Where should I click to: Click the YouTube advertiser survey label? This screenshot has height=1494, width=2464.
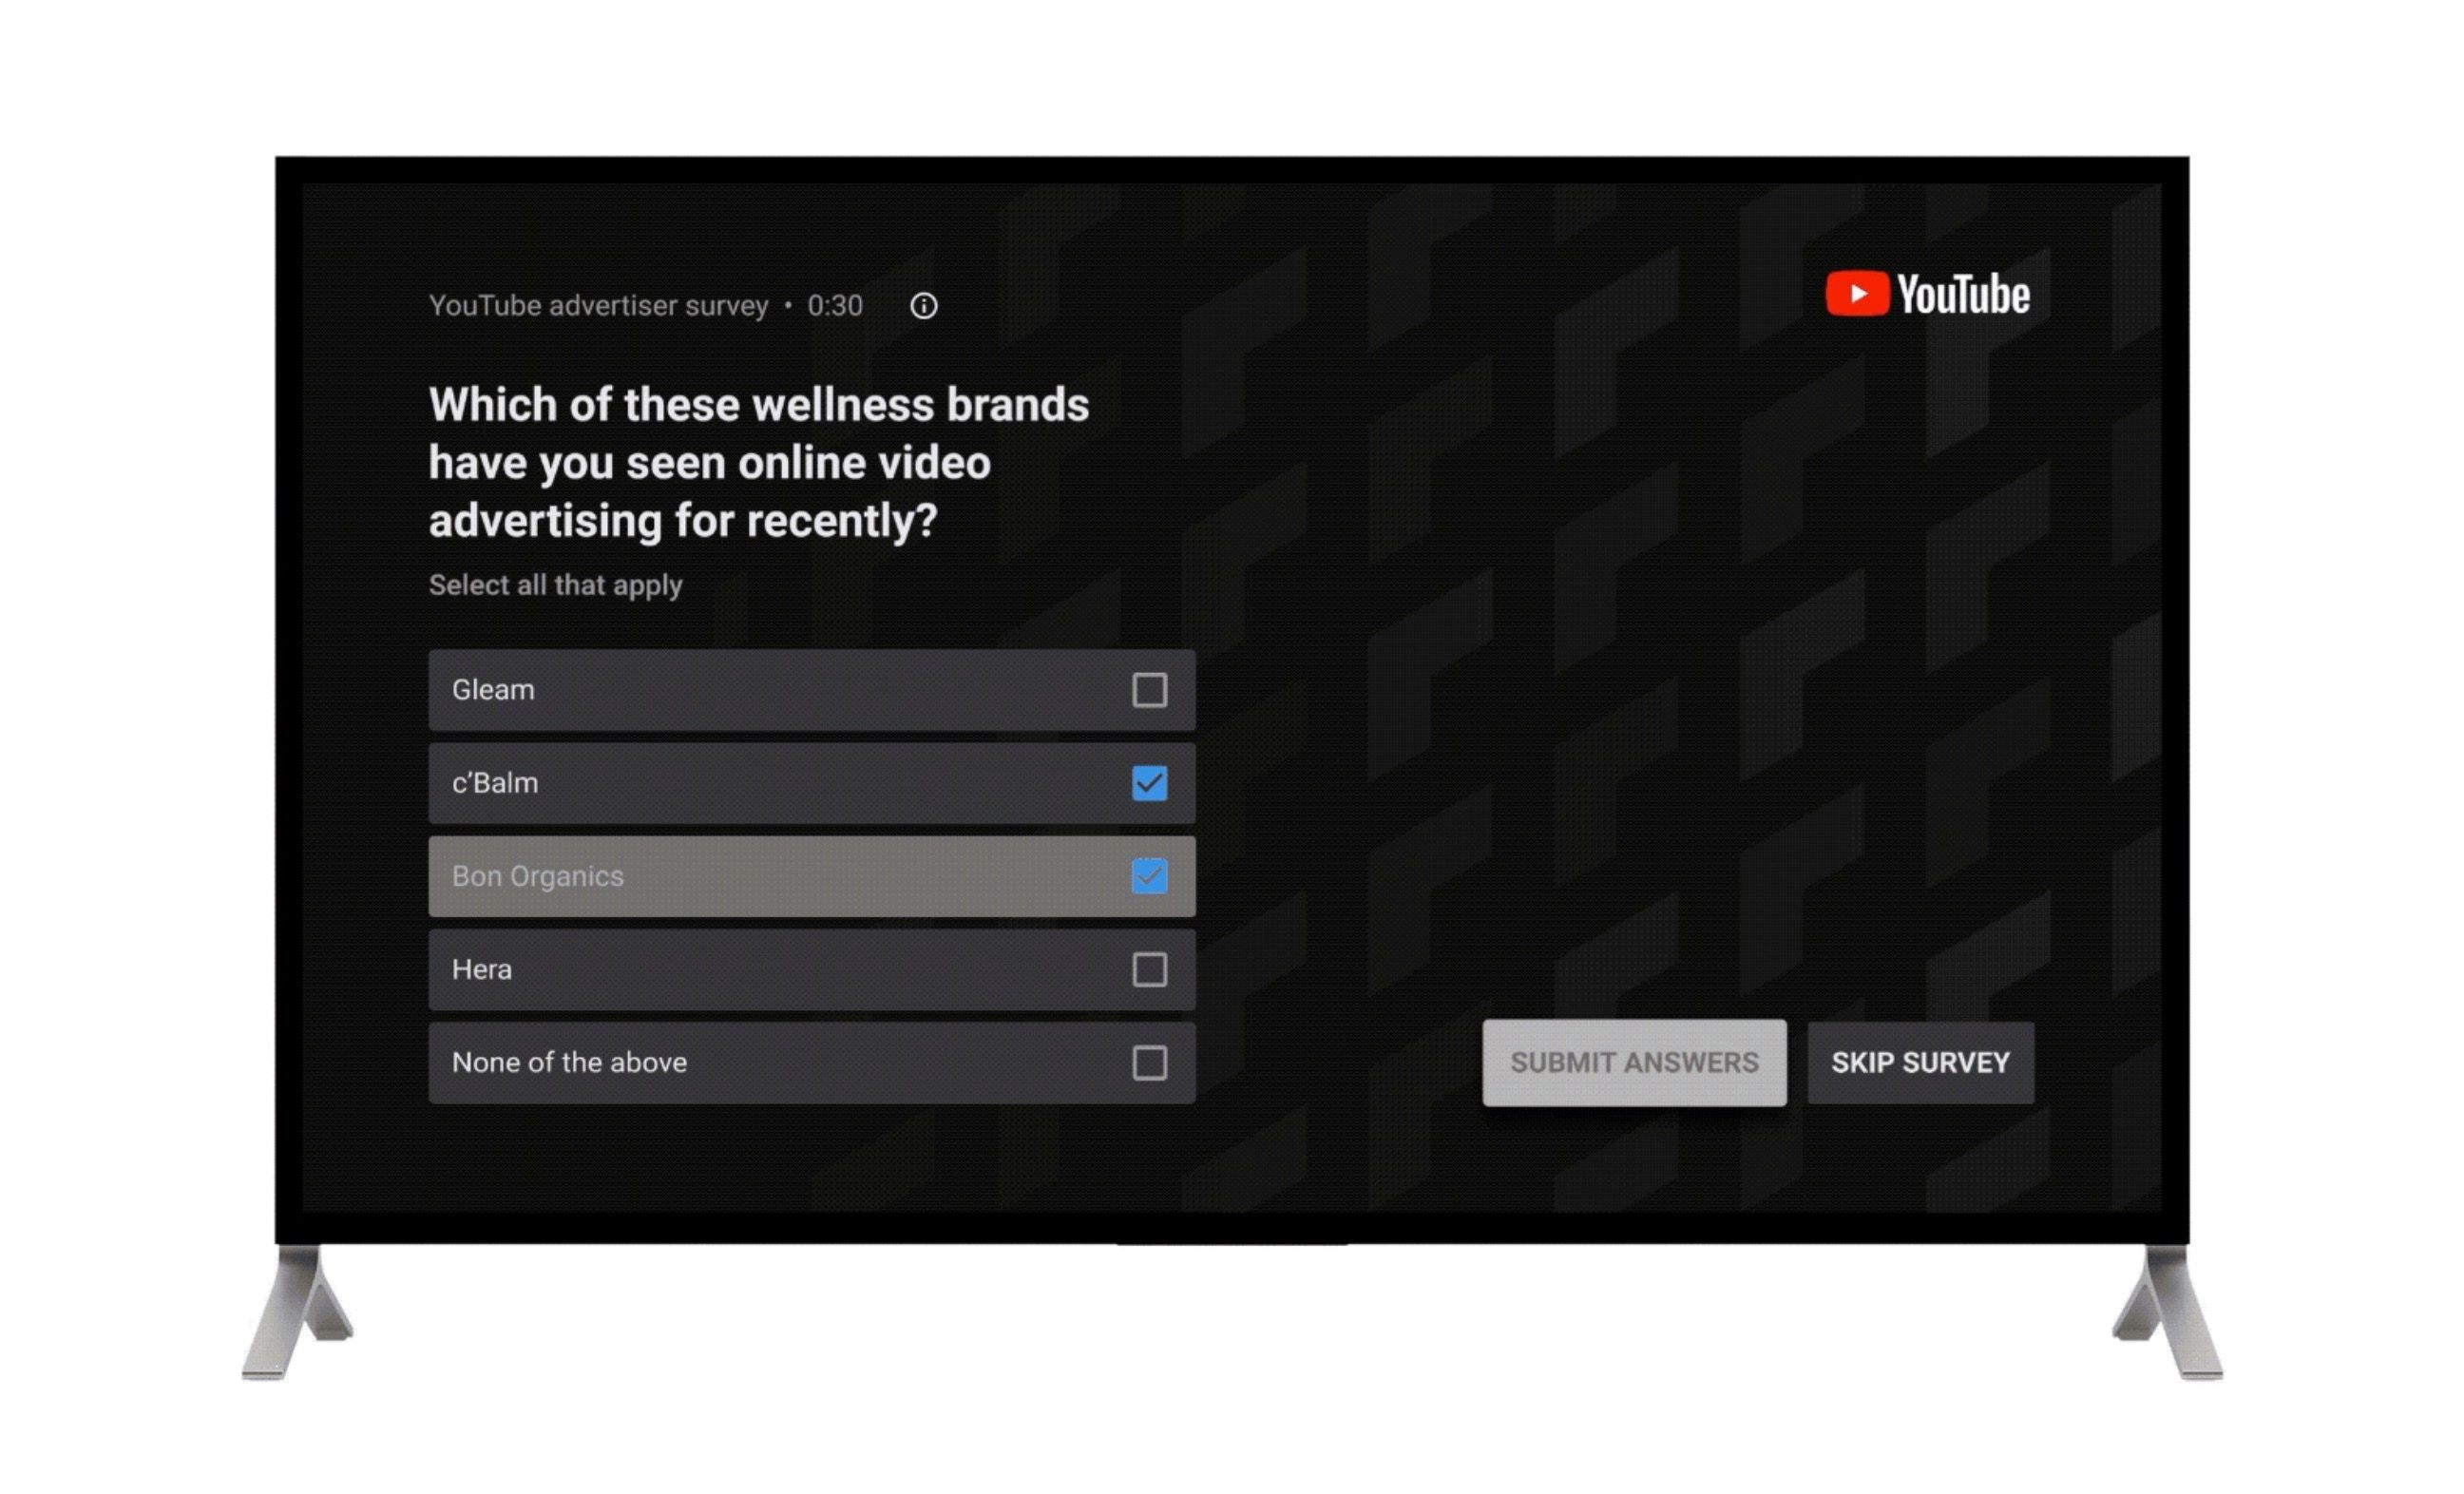coord(598,306)
